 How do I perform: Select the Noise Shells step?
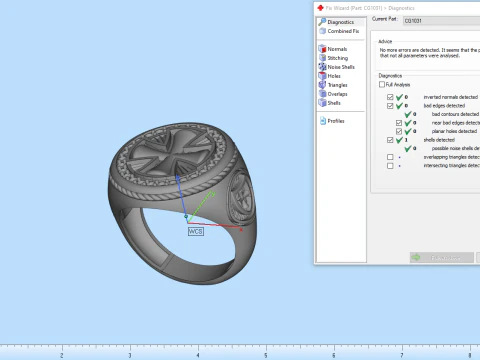(337, 67)
